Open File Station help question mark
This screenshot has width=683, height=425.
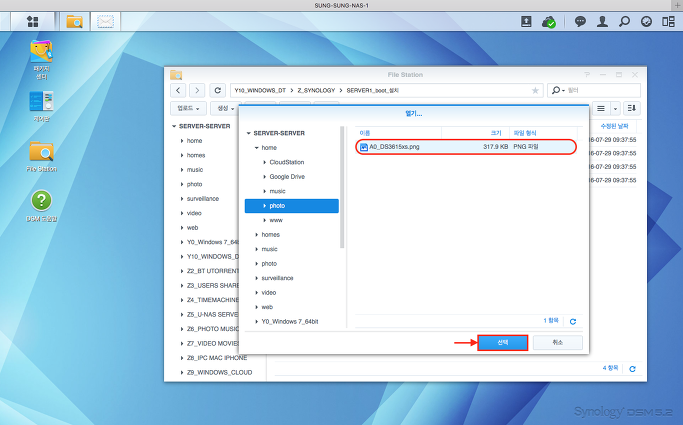(587, 75)
